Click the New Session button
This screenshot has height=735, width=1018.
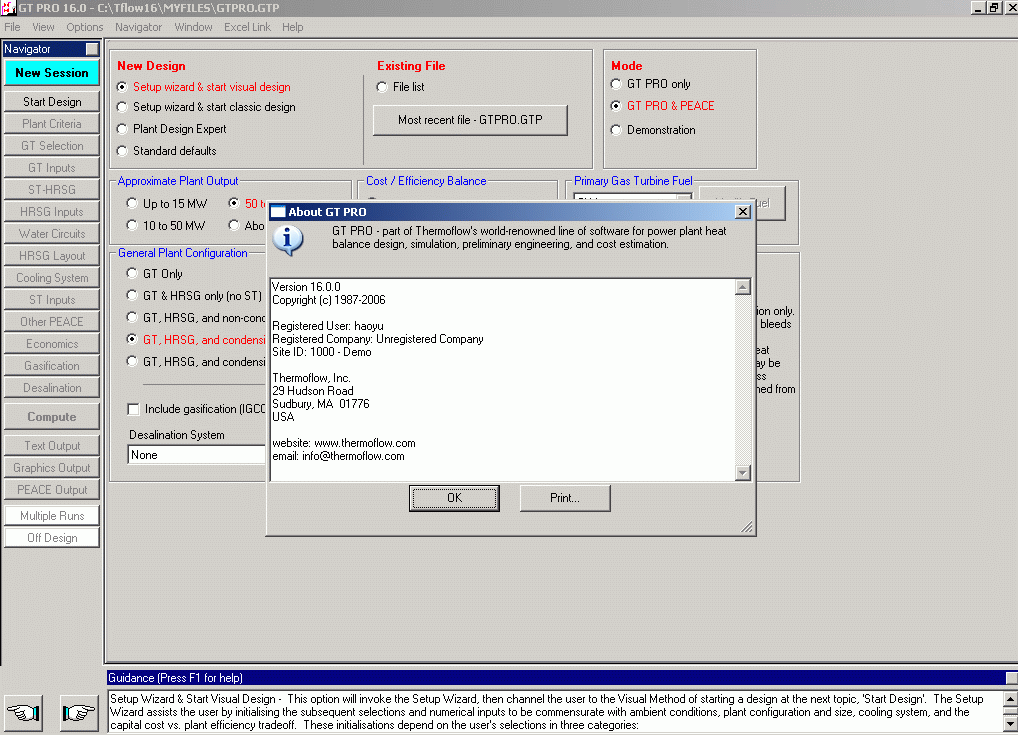click(52, 73)
